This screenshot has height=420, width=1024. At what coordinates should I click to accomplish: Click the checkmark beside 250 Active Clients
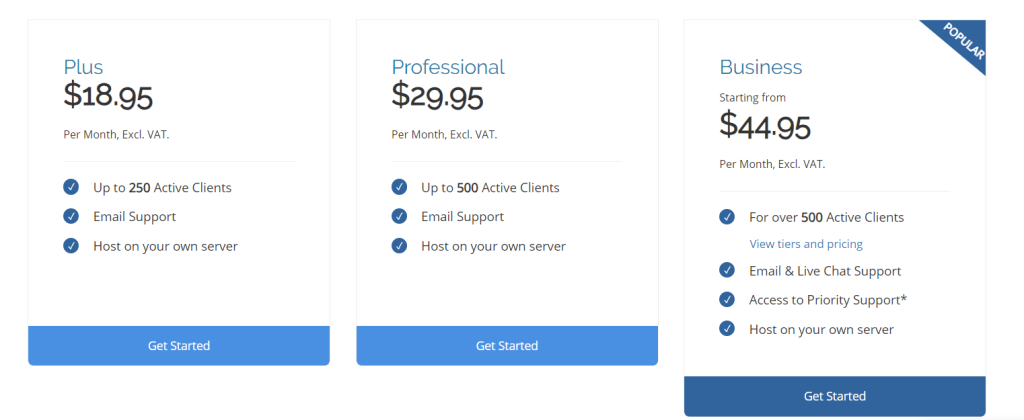click(x=71, y=187)
